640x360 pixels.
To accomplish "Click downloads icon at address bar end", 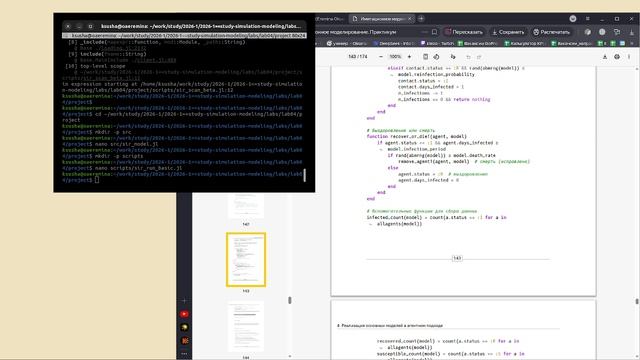I will (631, 32).
